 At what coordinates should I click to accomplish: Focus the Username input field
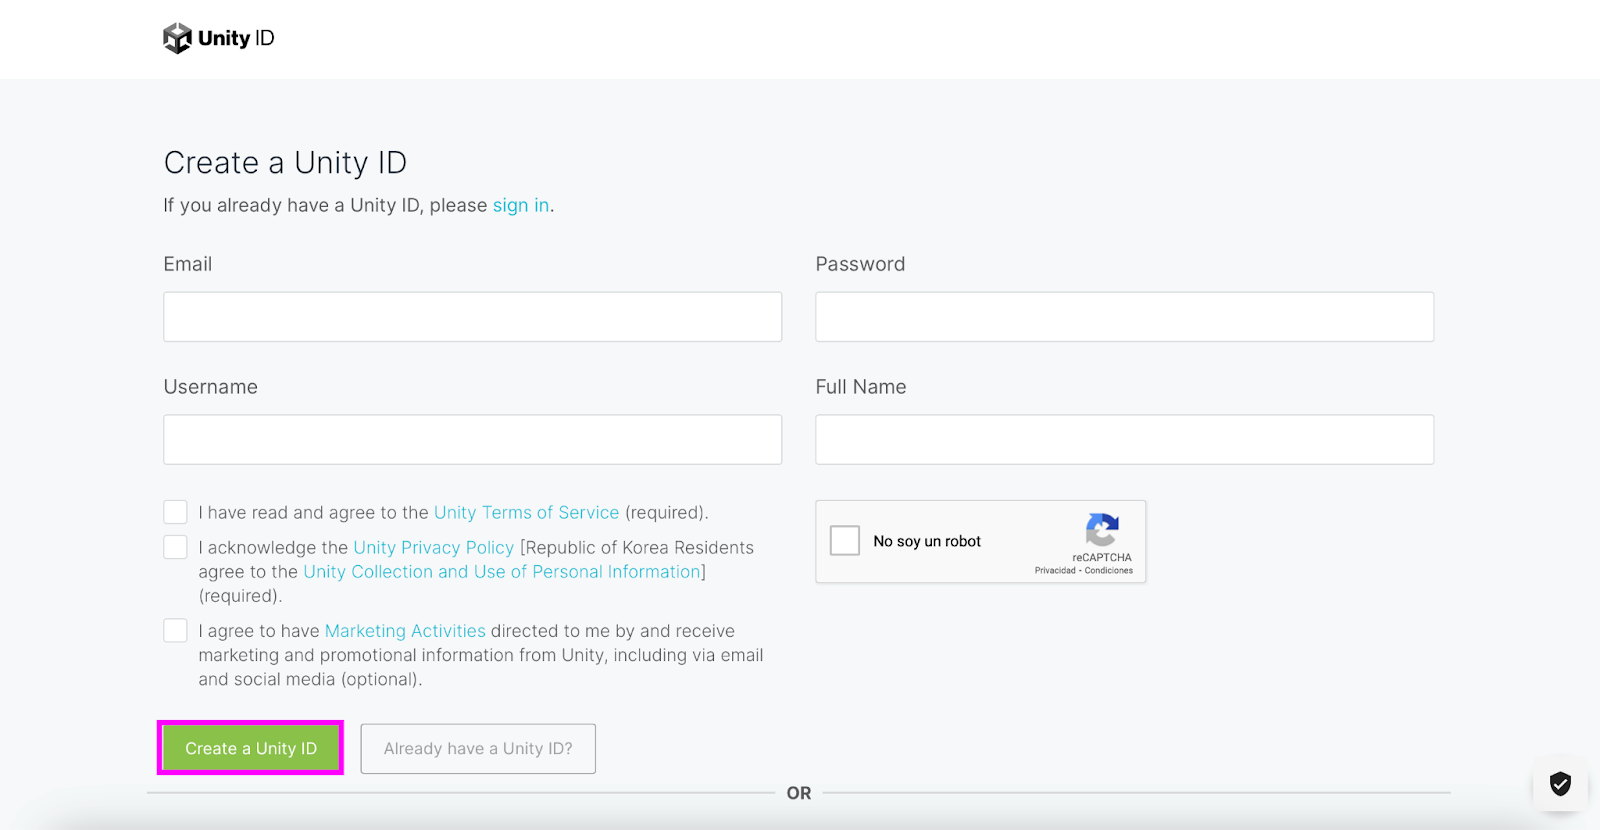pos(473,440)
